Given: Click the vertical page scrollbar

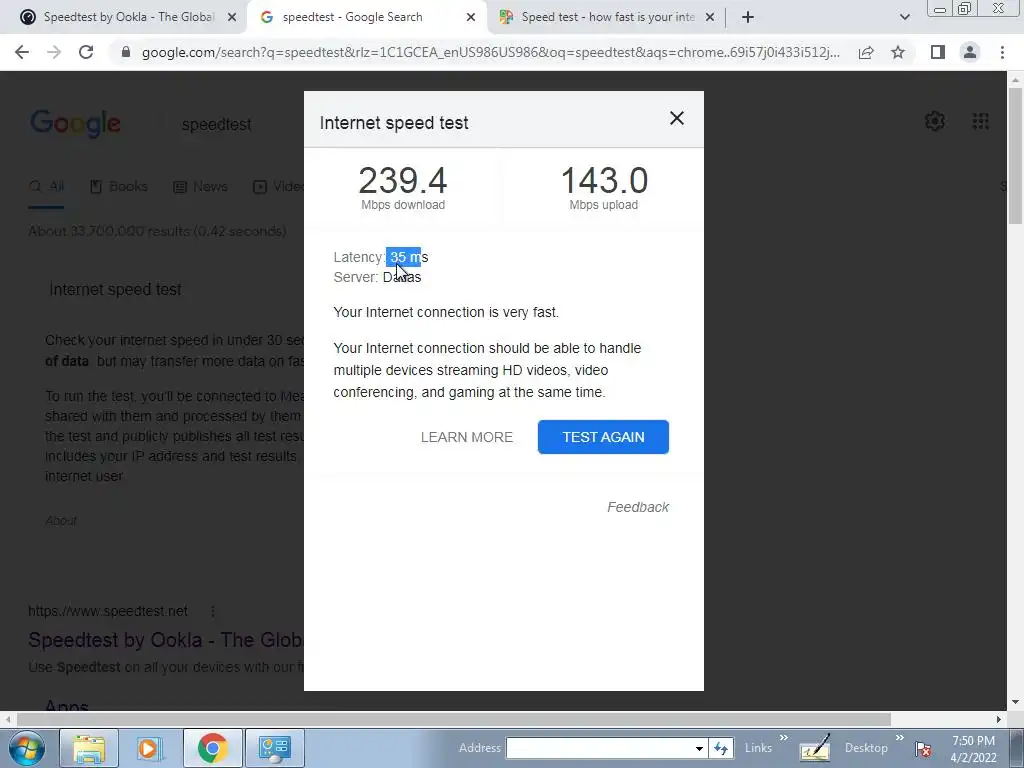Looking at the screenshot, I should [1016, 157].
